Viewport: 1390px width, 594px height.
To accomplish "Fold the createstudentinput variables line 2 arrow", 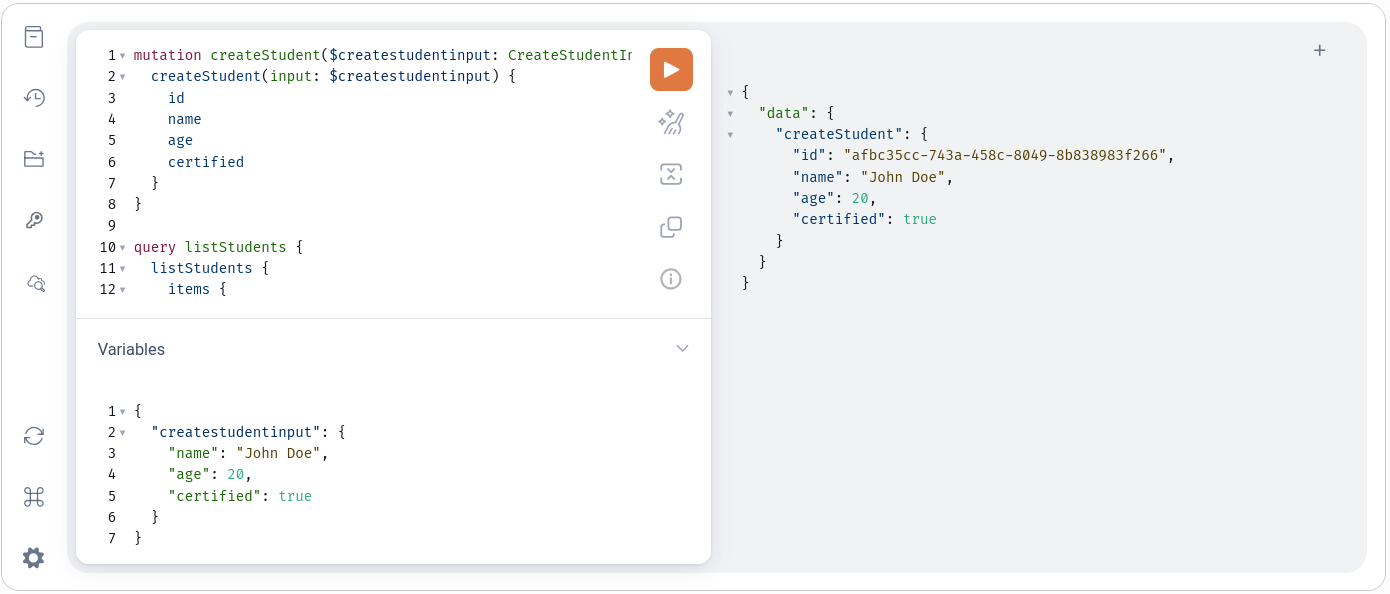I will click(x=122, y=433).
